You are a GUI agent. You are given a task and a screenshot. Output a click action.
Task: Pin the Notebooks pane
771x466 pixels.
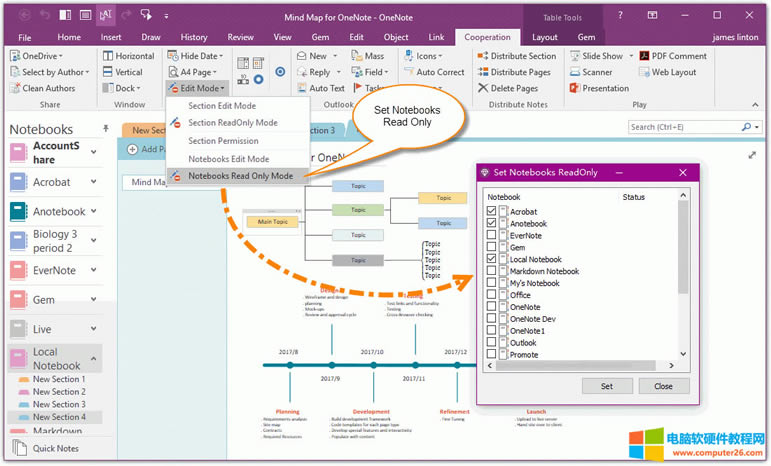(106, 128)
